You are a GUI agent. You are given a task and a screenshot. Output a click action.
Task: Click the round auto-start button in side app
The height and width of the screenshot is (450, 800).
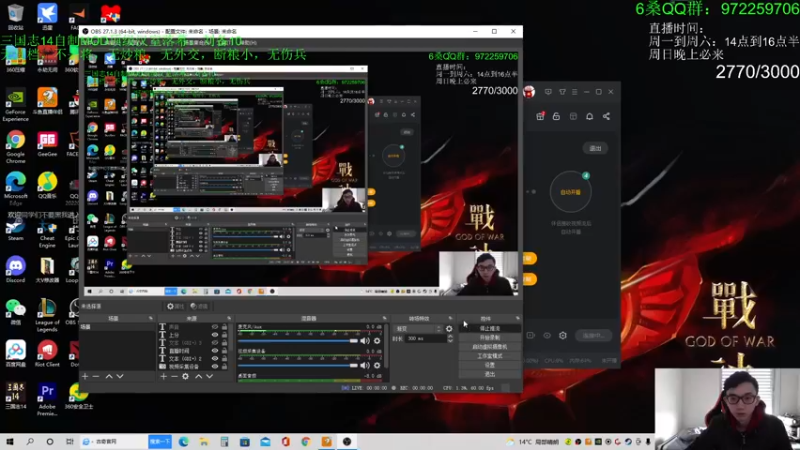pos(570,192)
